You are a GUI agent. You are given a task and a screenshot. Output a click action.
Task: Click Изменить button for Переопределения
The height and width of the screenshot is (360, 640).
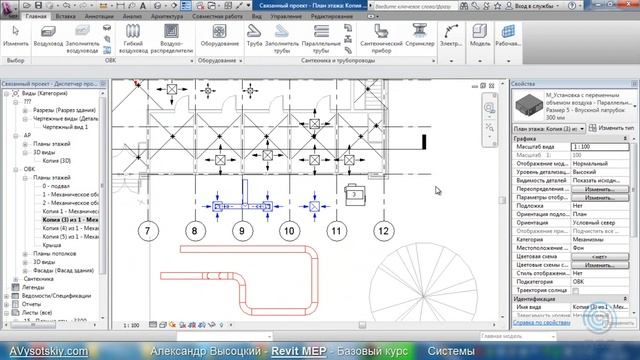coord(600,189)
